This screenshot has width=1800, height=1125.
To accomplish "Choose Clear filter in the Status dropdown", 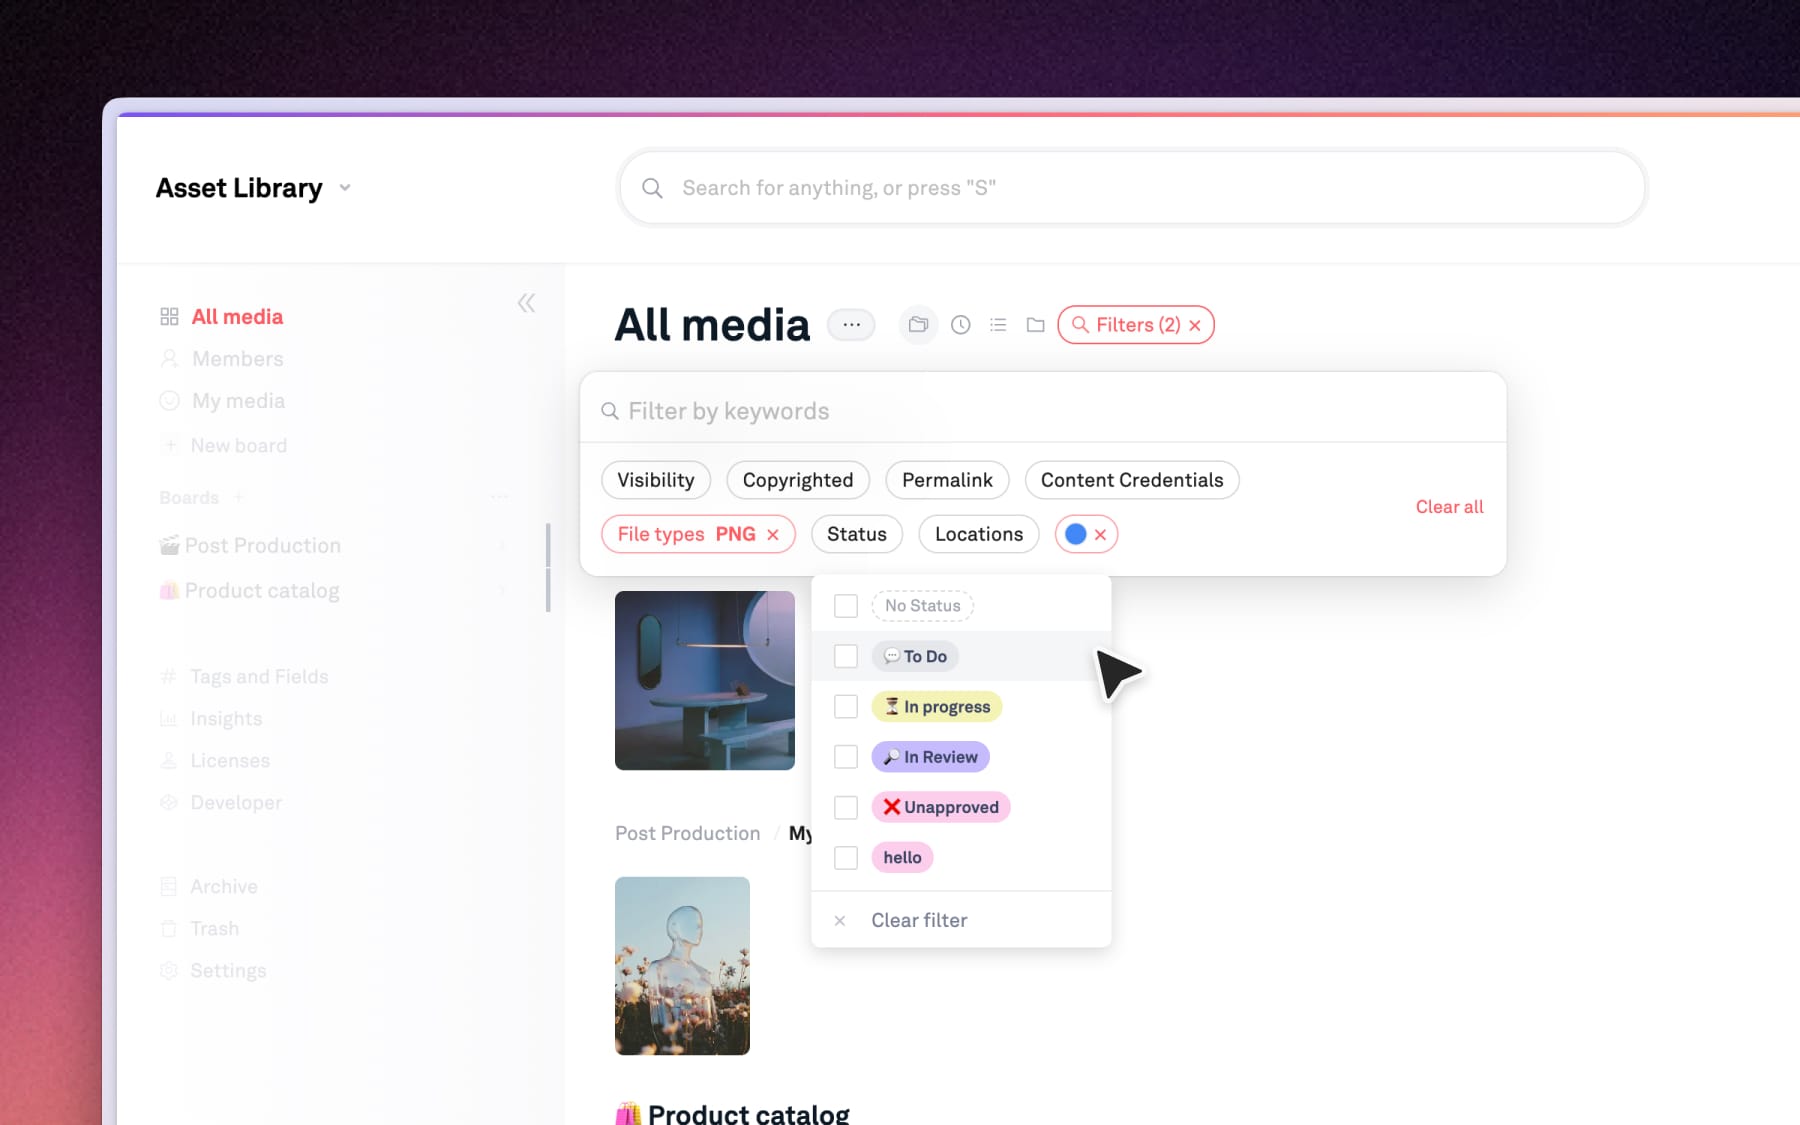I will click(x=919, y=920).
